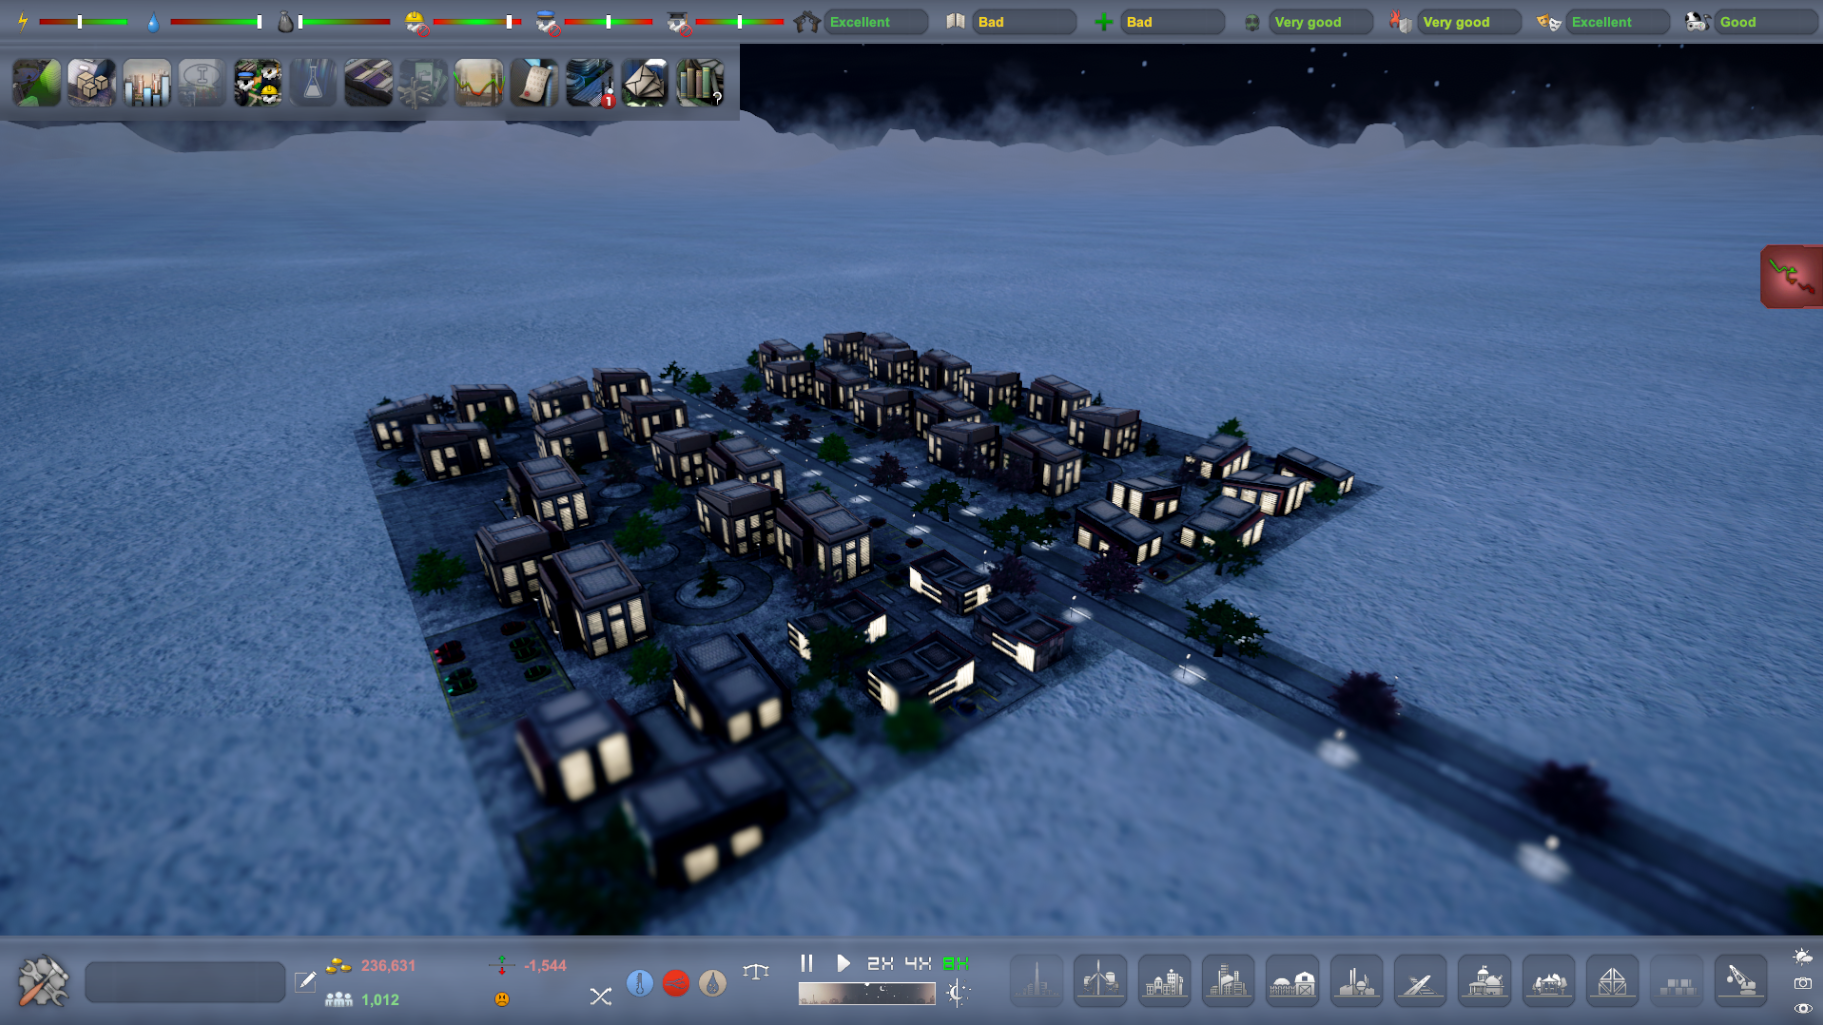Open the disabled info sign panel

point(202,82)
